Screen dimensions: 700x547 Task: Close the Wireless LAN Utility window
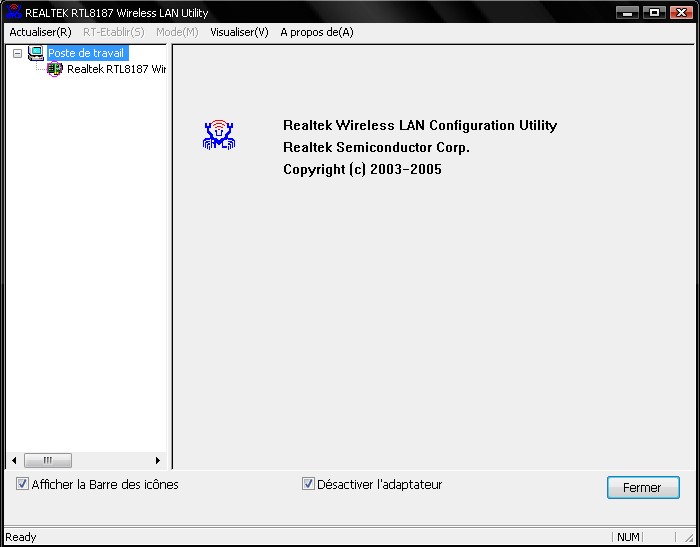[682, 13]
